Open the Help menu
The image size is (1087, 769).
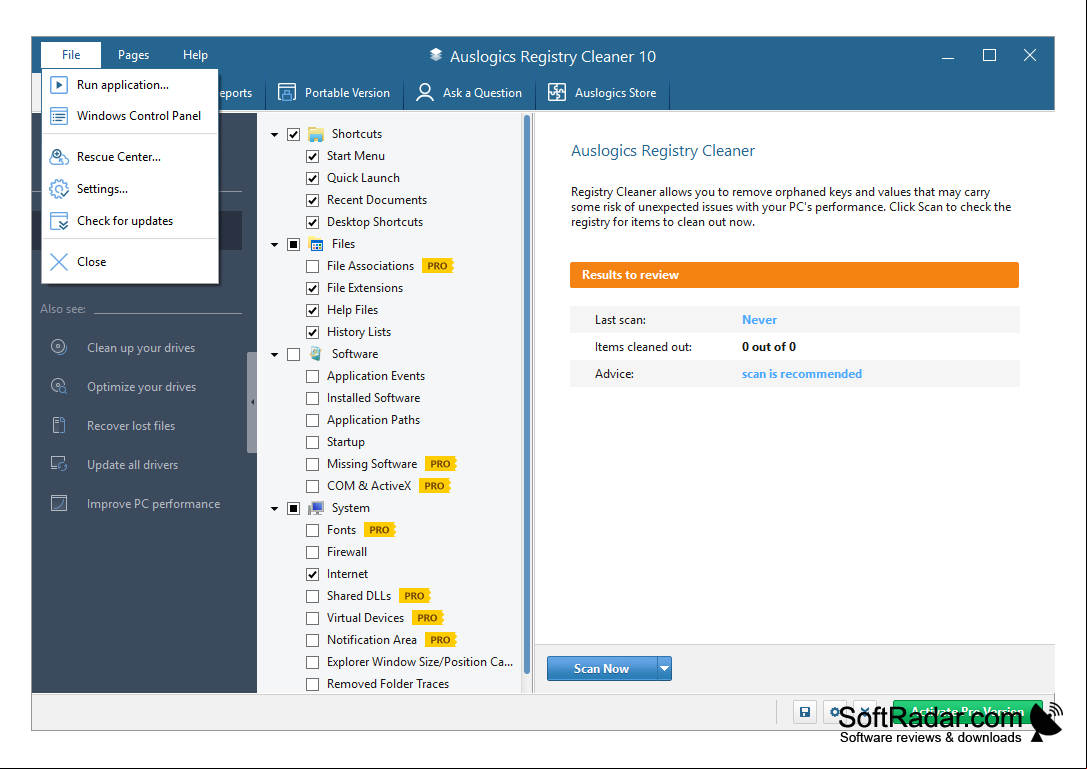pos(195,55)
